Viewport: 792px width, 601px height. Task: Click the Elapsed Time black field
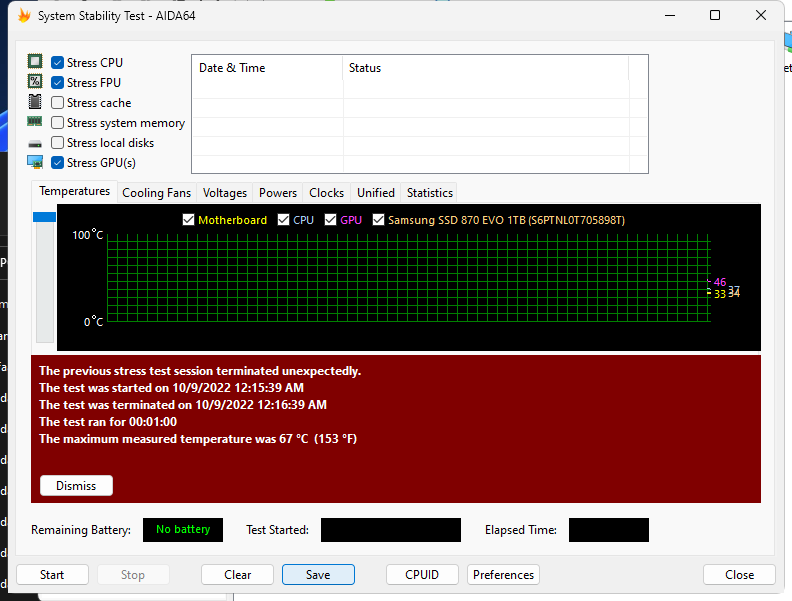click(609, 530)
